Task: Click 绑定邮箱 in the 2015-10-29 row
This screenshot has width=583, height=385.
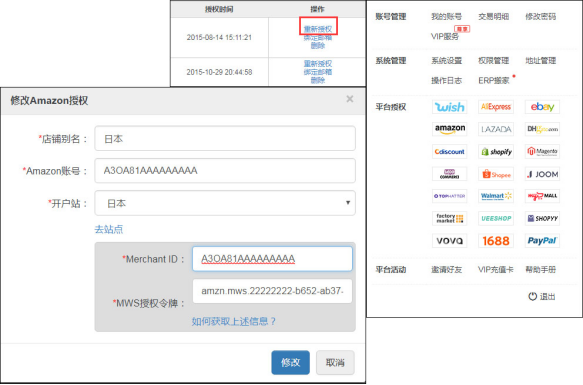Action: click(x=318, y=72)
